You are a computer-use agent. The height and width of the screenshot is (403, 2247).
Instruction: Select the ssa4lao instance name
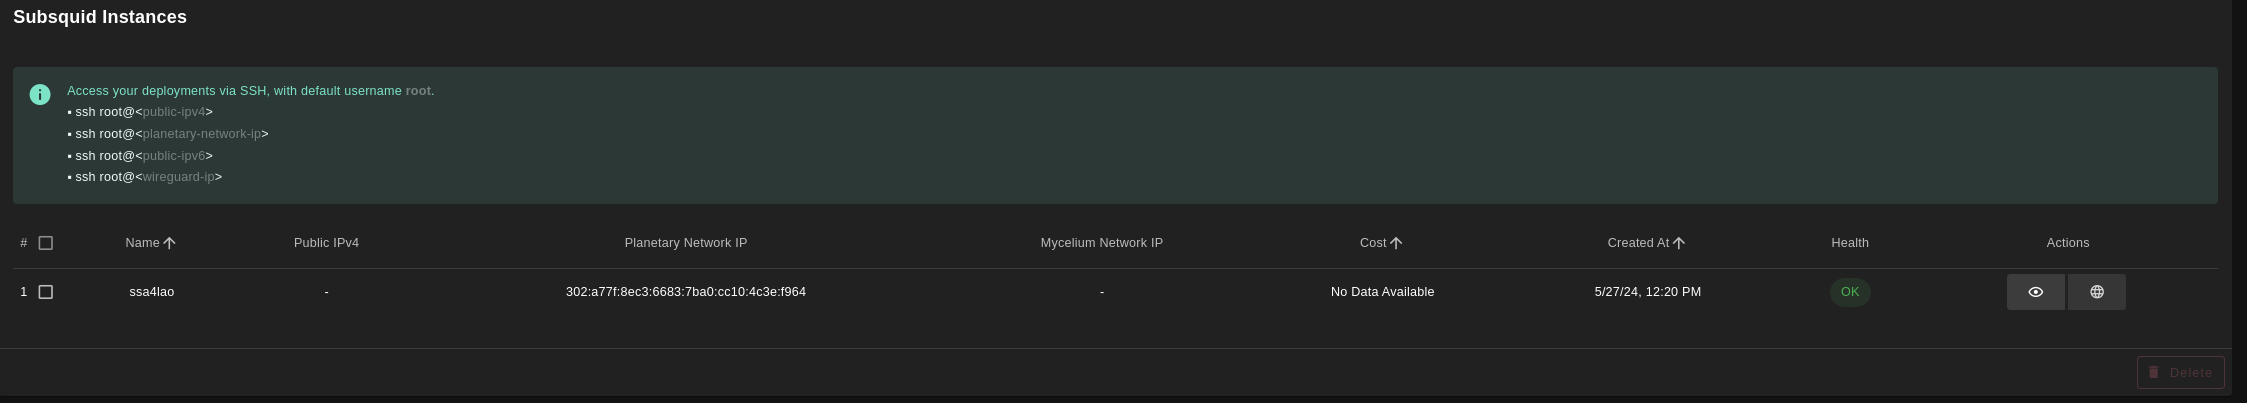152,292
